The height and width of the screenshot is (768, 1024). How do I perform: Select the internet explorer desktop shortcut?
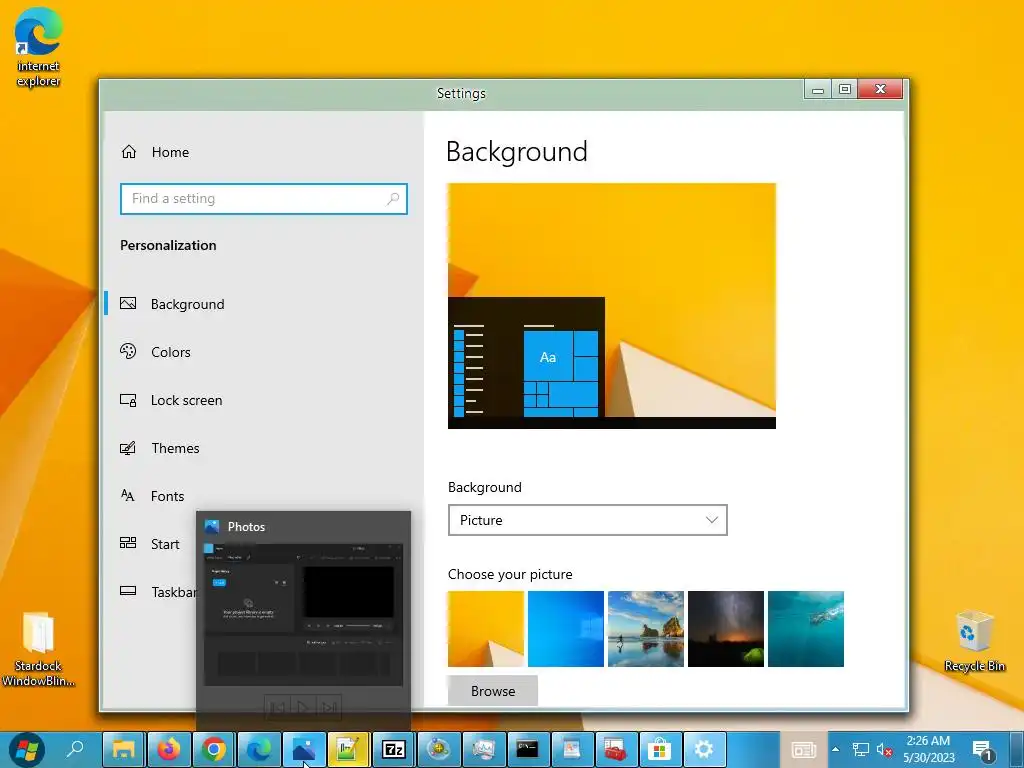38,47
